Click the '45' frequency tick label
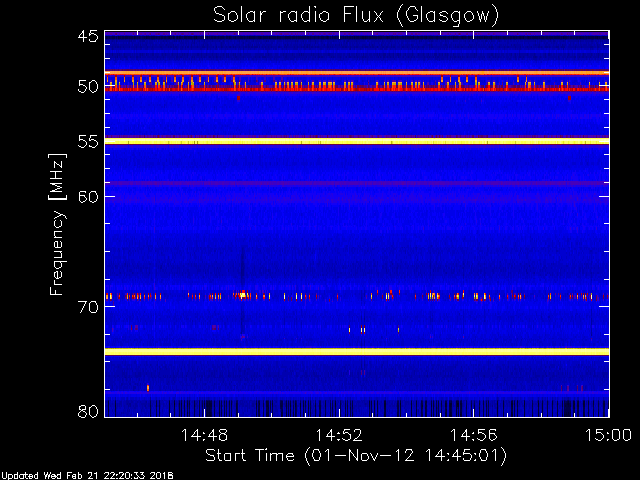This screenshot has width=640, height=480. click(88, 36)
